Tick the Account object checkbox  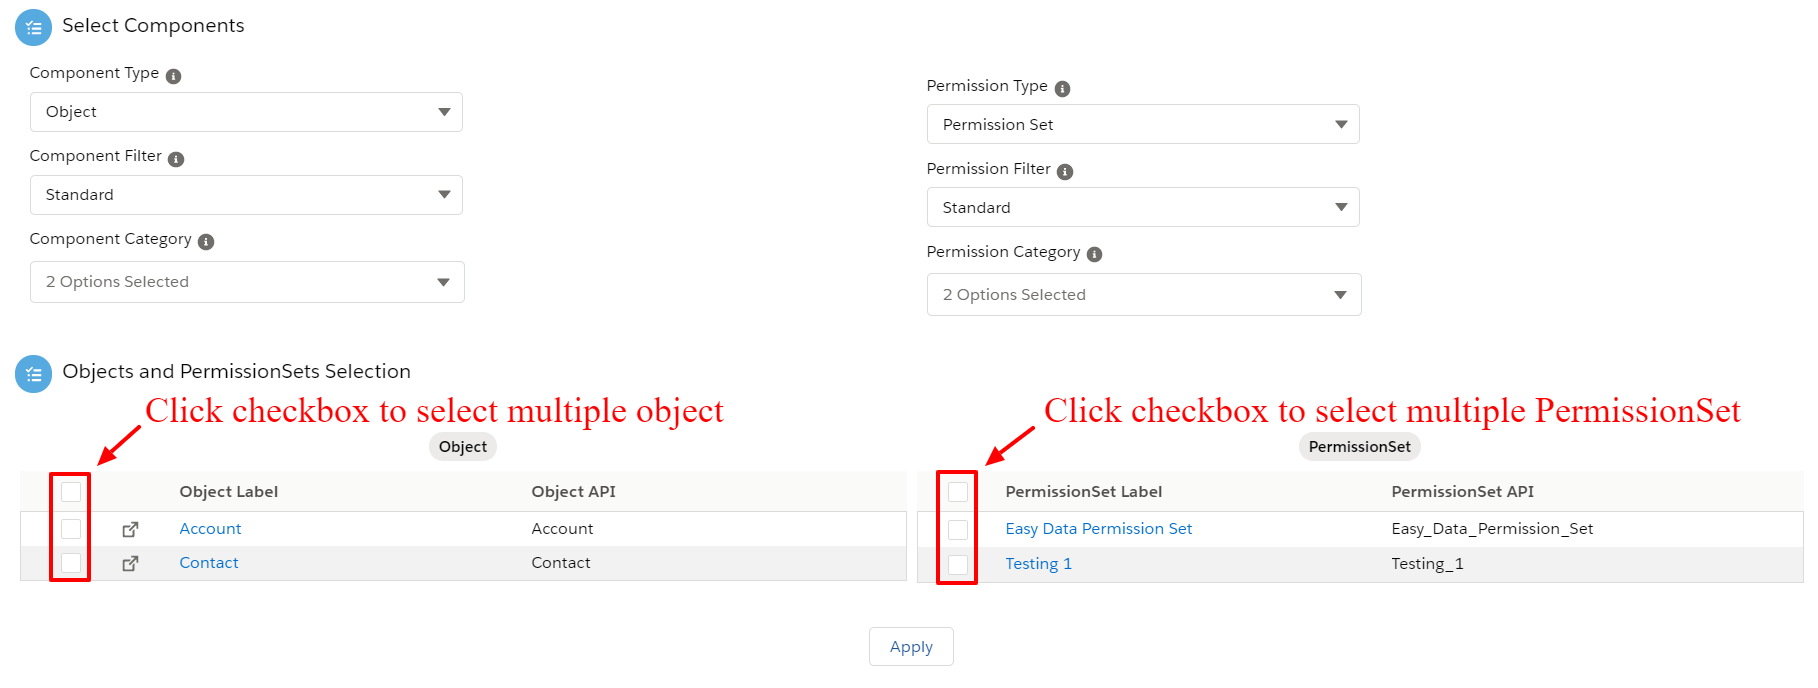coord(71,529)
